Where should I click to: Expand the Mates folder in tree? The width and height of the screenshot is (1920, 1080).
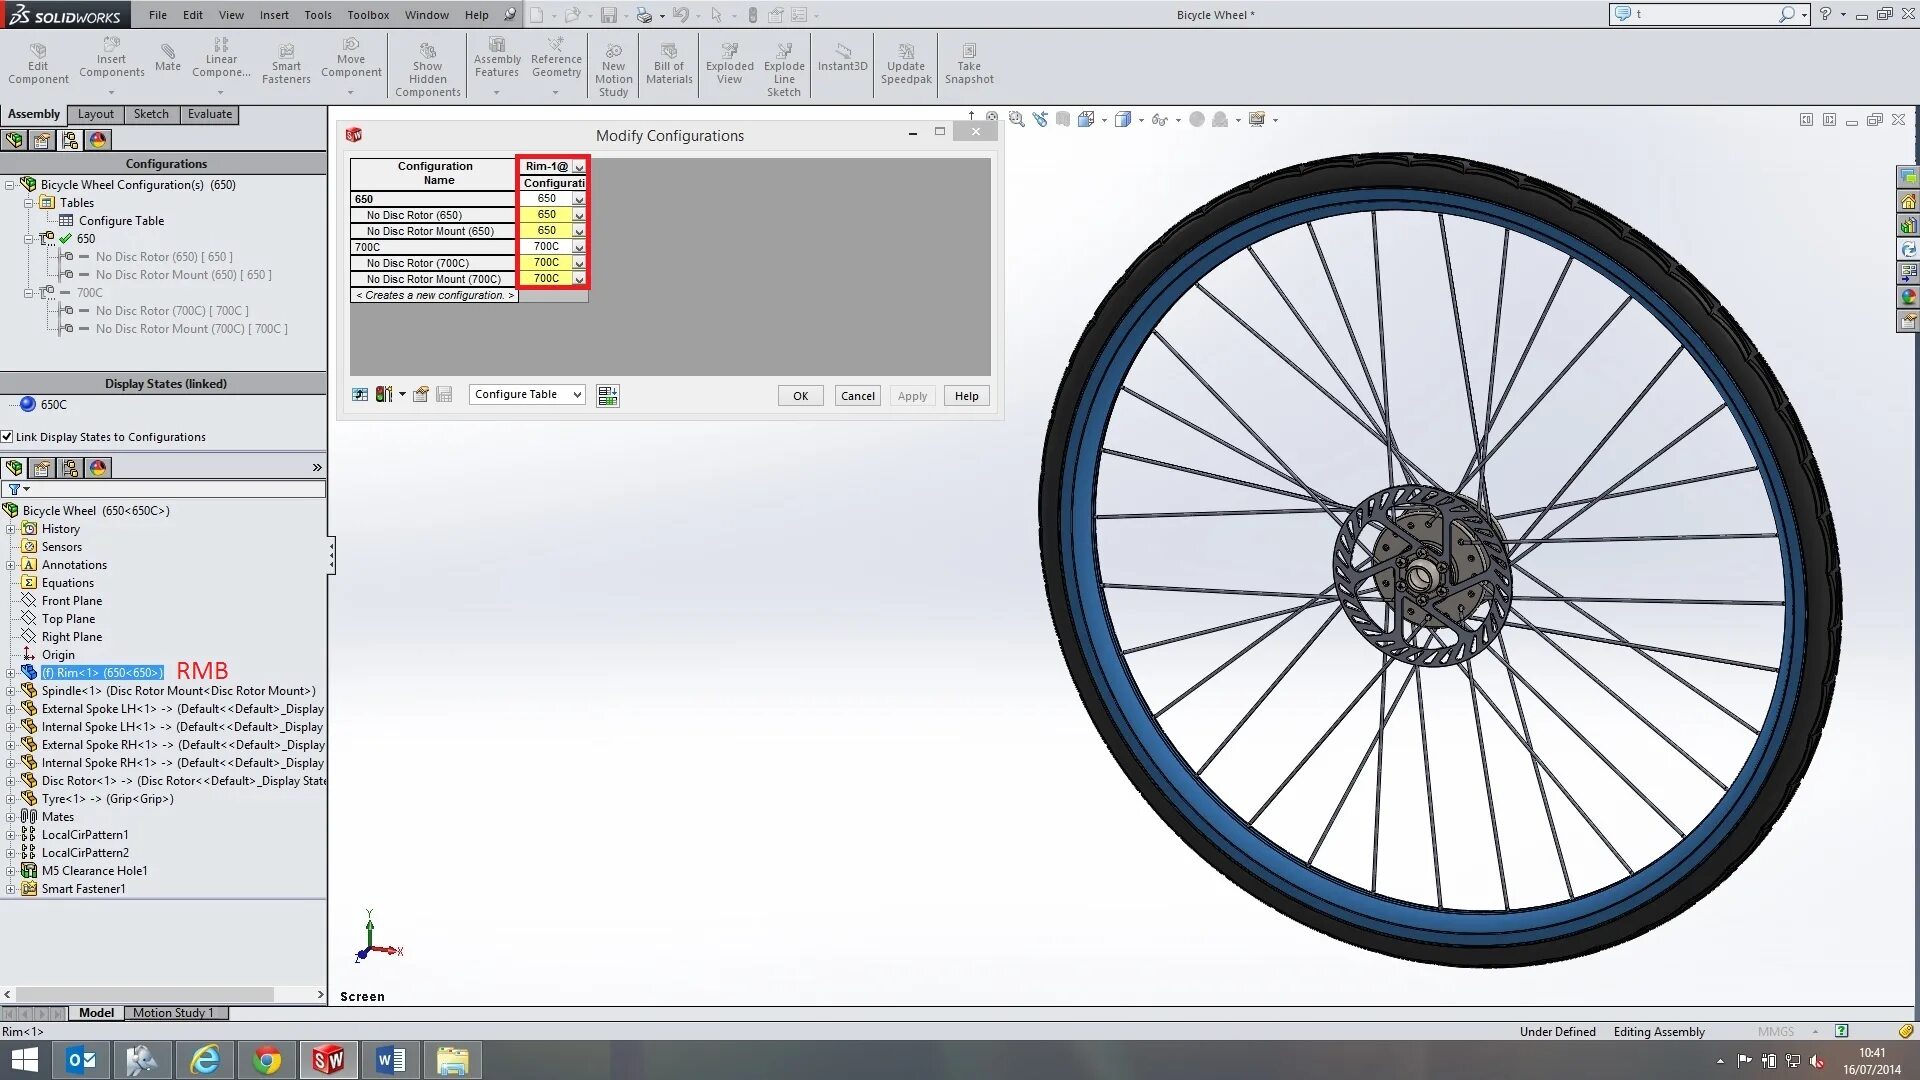(x=11, y=817)
